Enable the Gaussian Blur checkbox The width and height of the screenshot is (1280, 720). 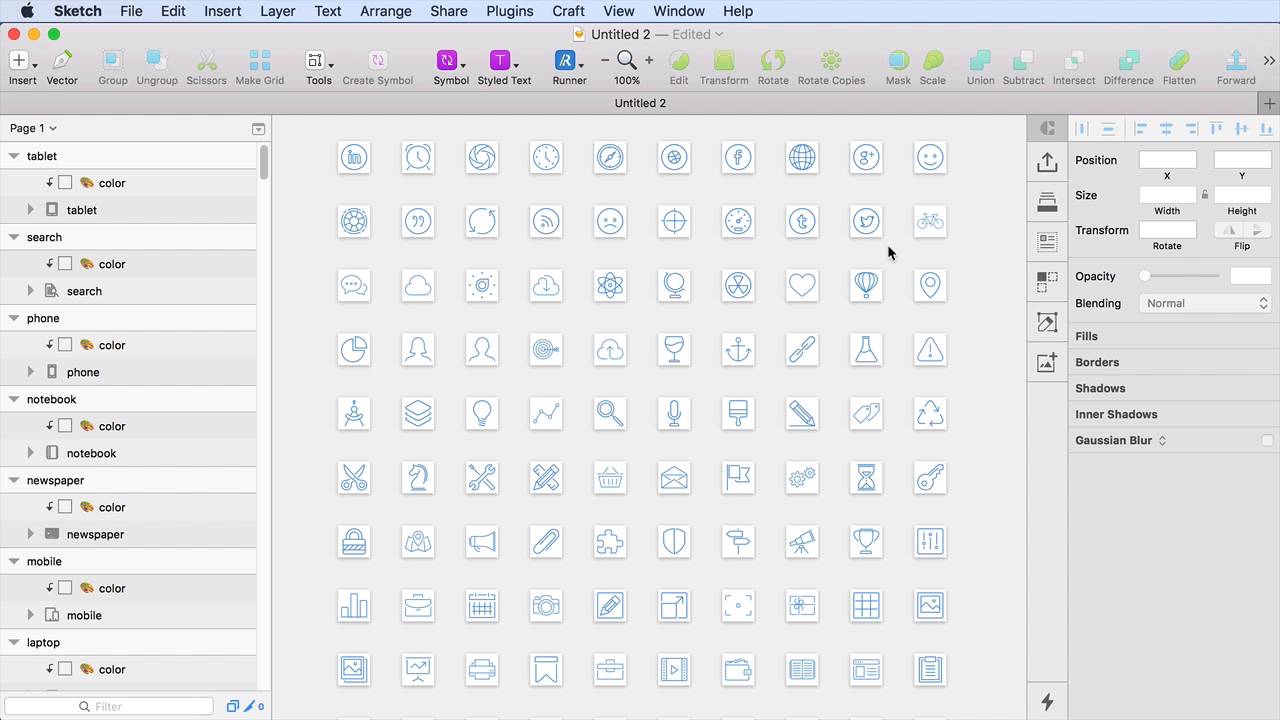point(1267,440)
